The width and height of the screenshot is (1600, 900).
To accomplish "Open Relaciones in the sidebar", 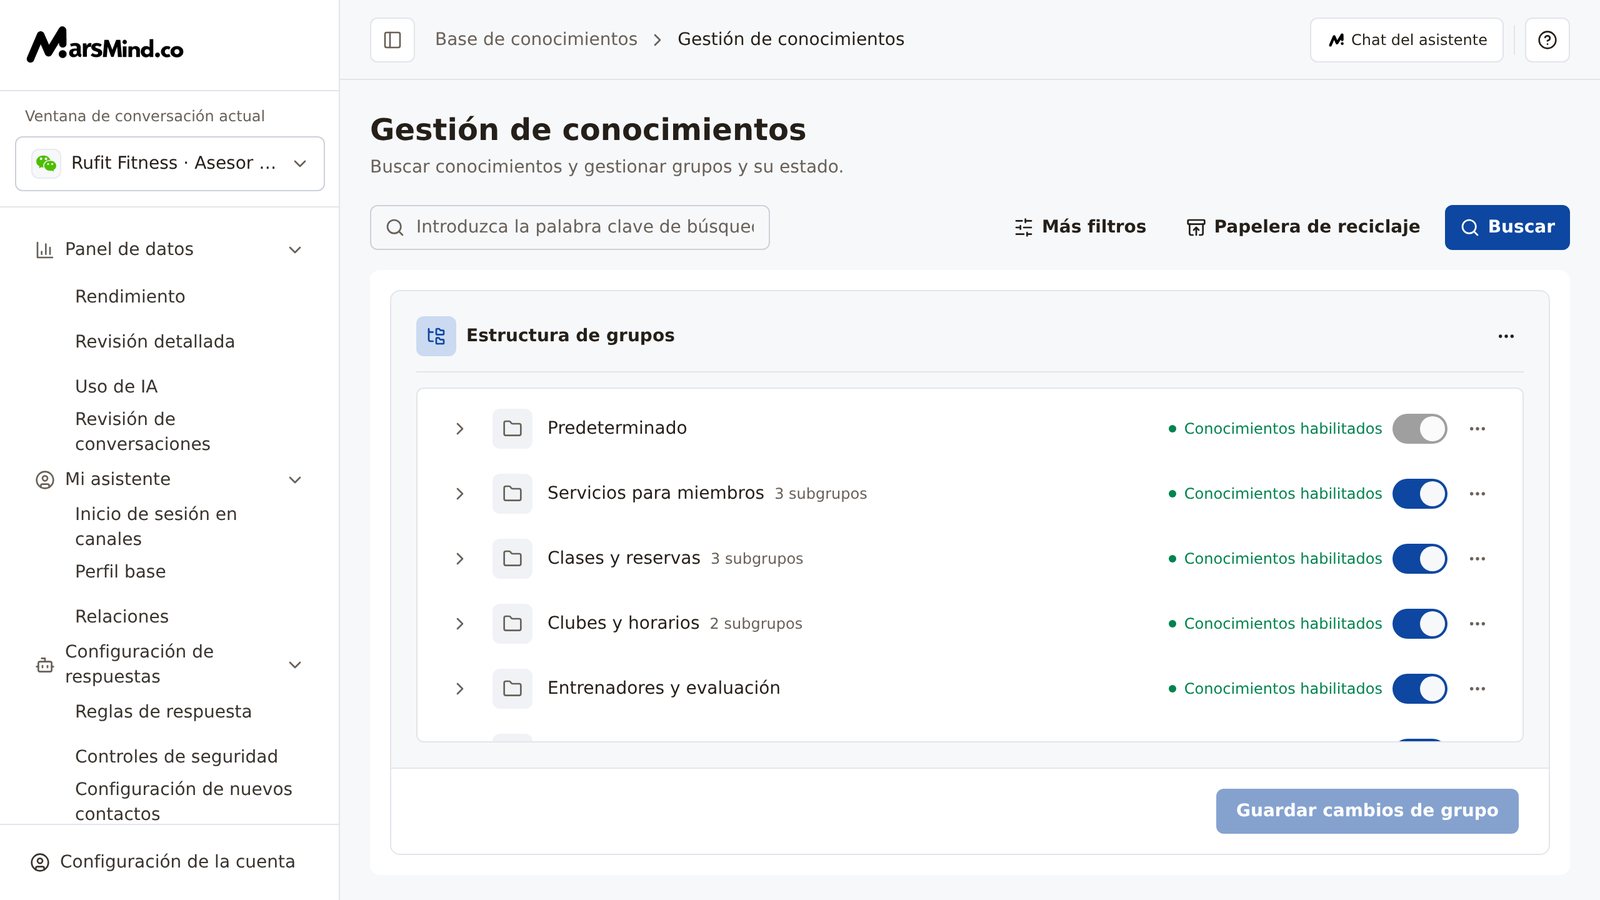I will (x=122, y=617).
